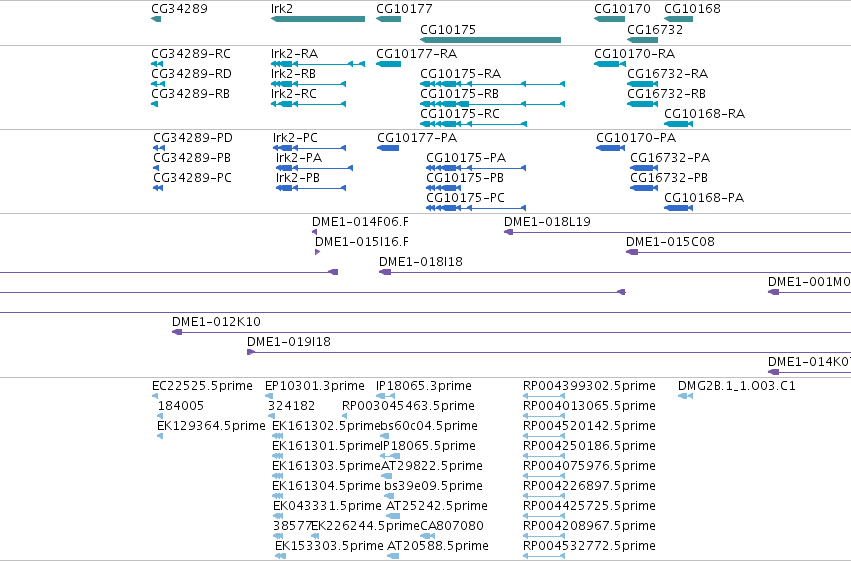Select EST RP004399302.5prime
This screenshot has height=561, width=851.
point(589,386)
